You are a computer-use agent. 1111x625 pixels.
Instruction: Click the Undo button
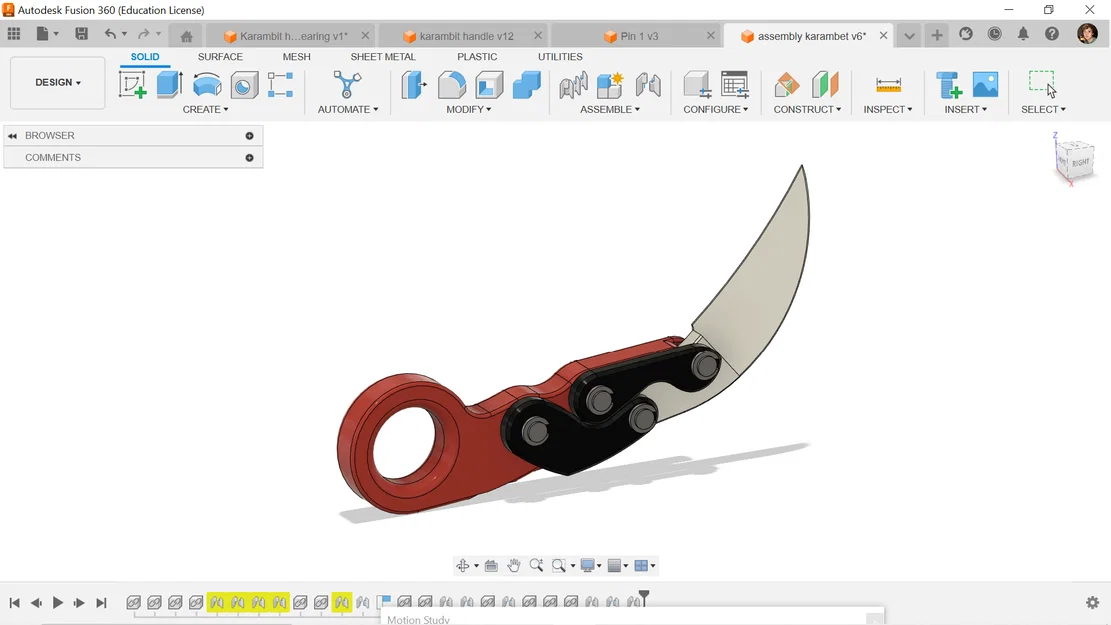(110, 33)
